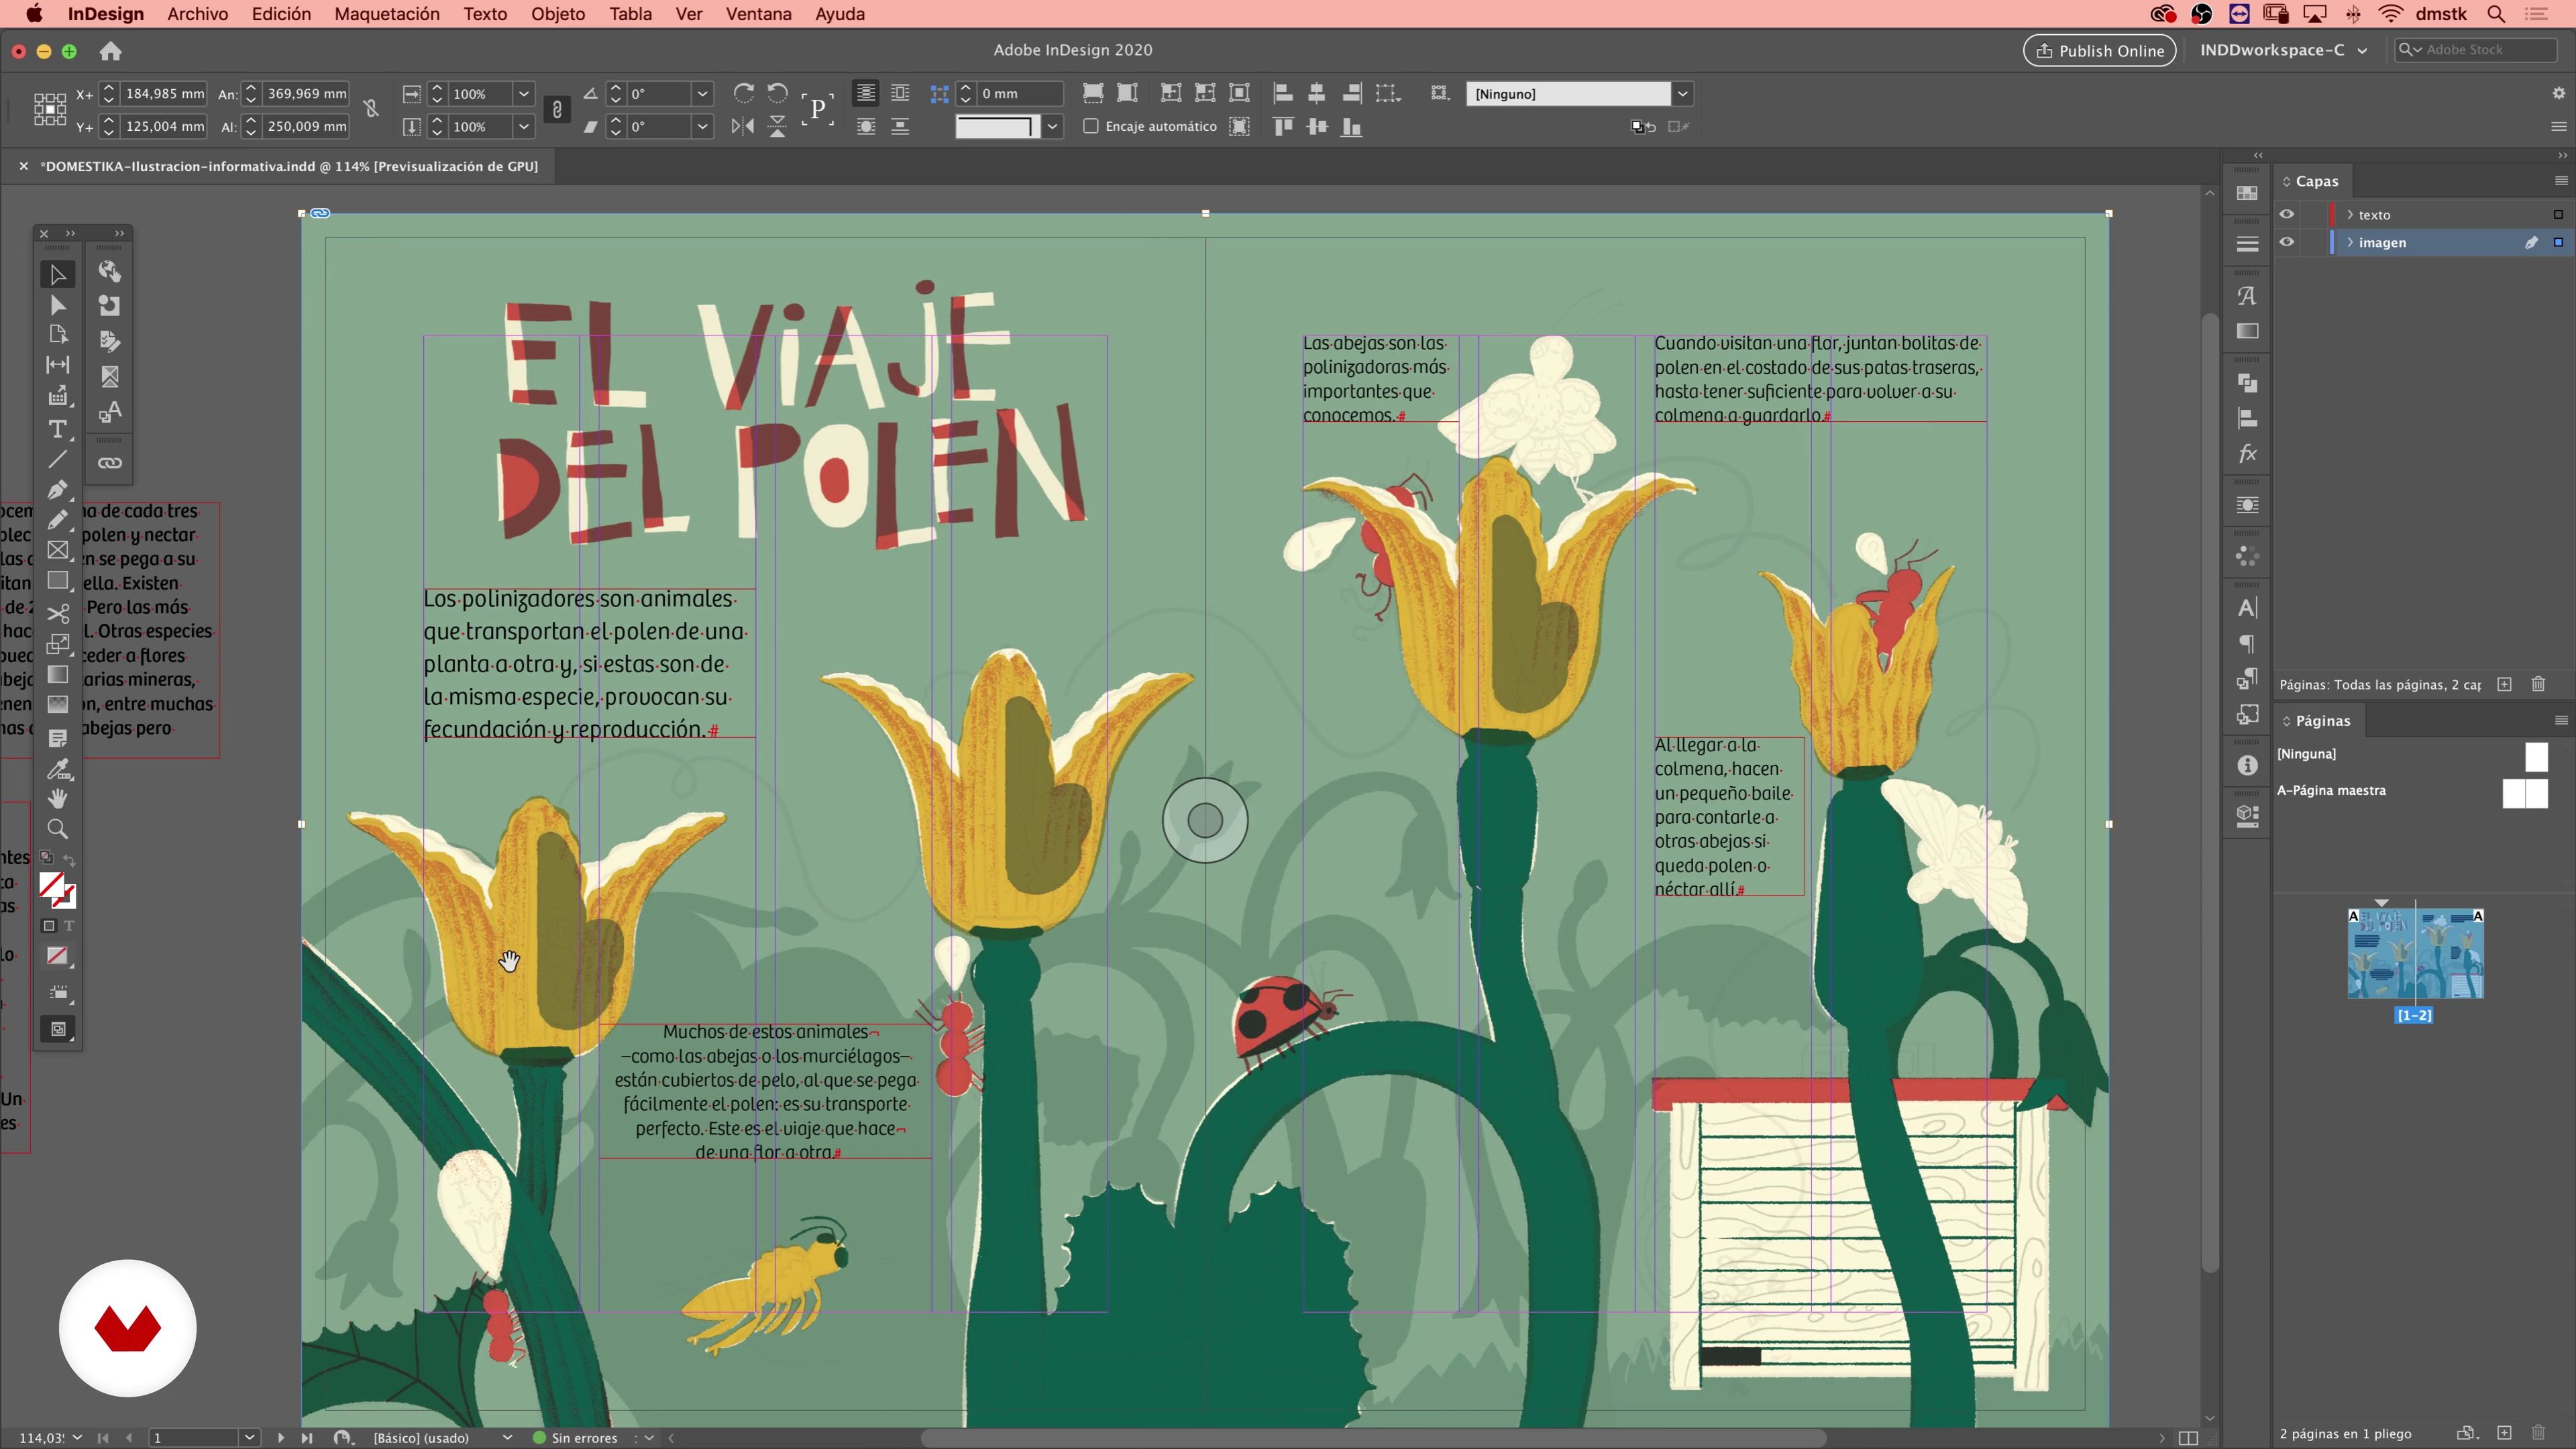This screenshot has width=2576, height=1449.
Task: Expand the imagen layer
Action: coord(2350,242)
